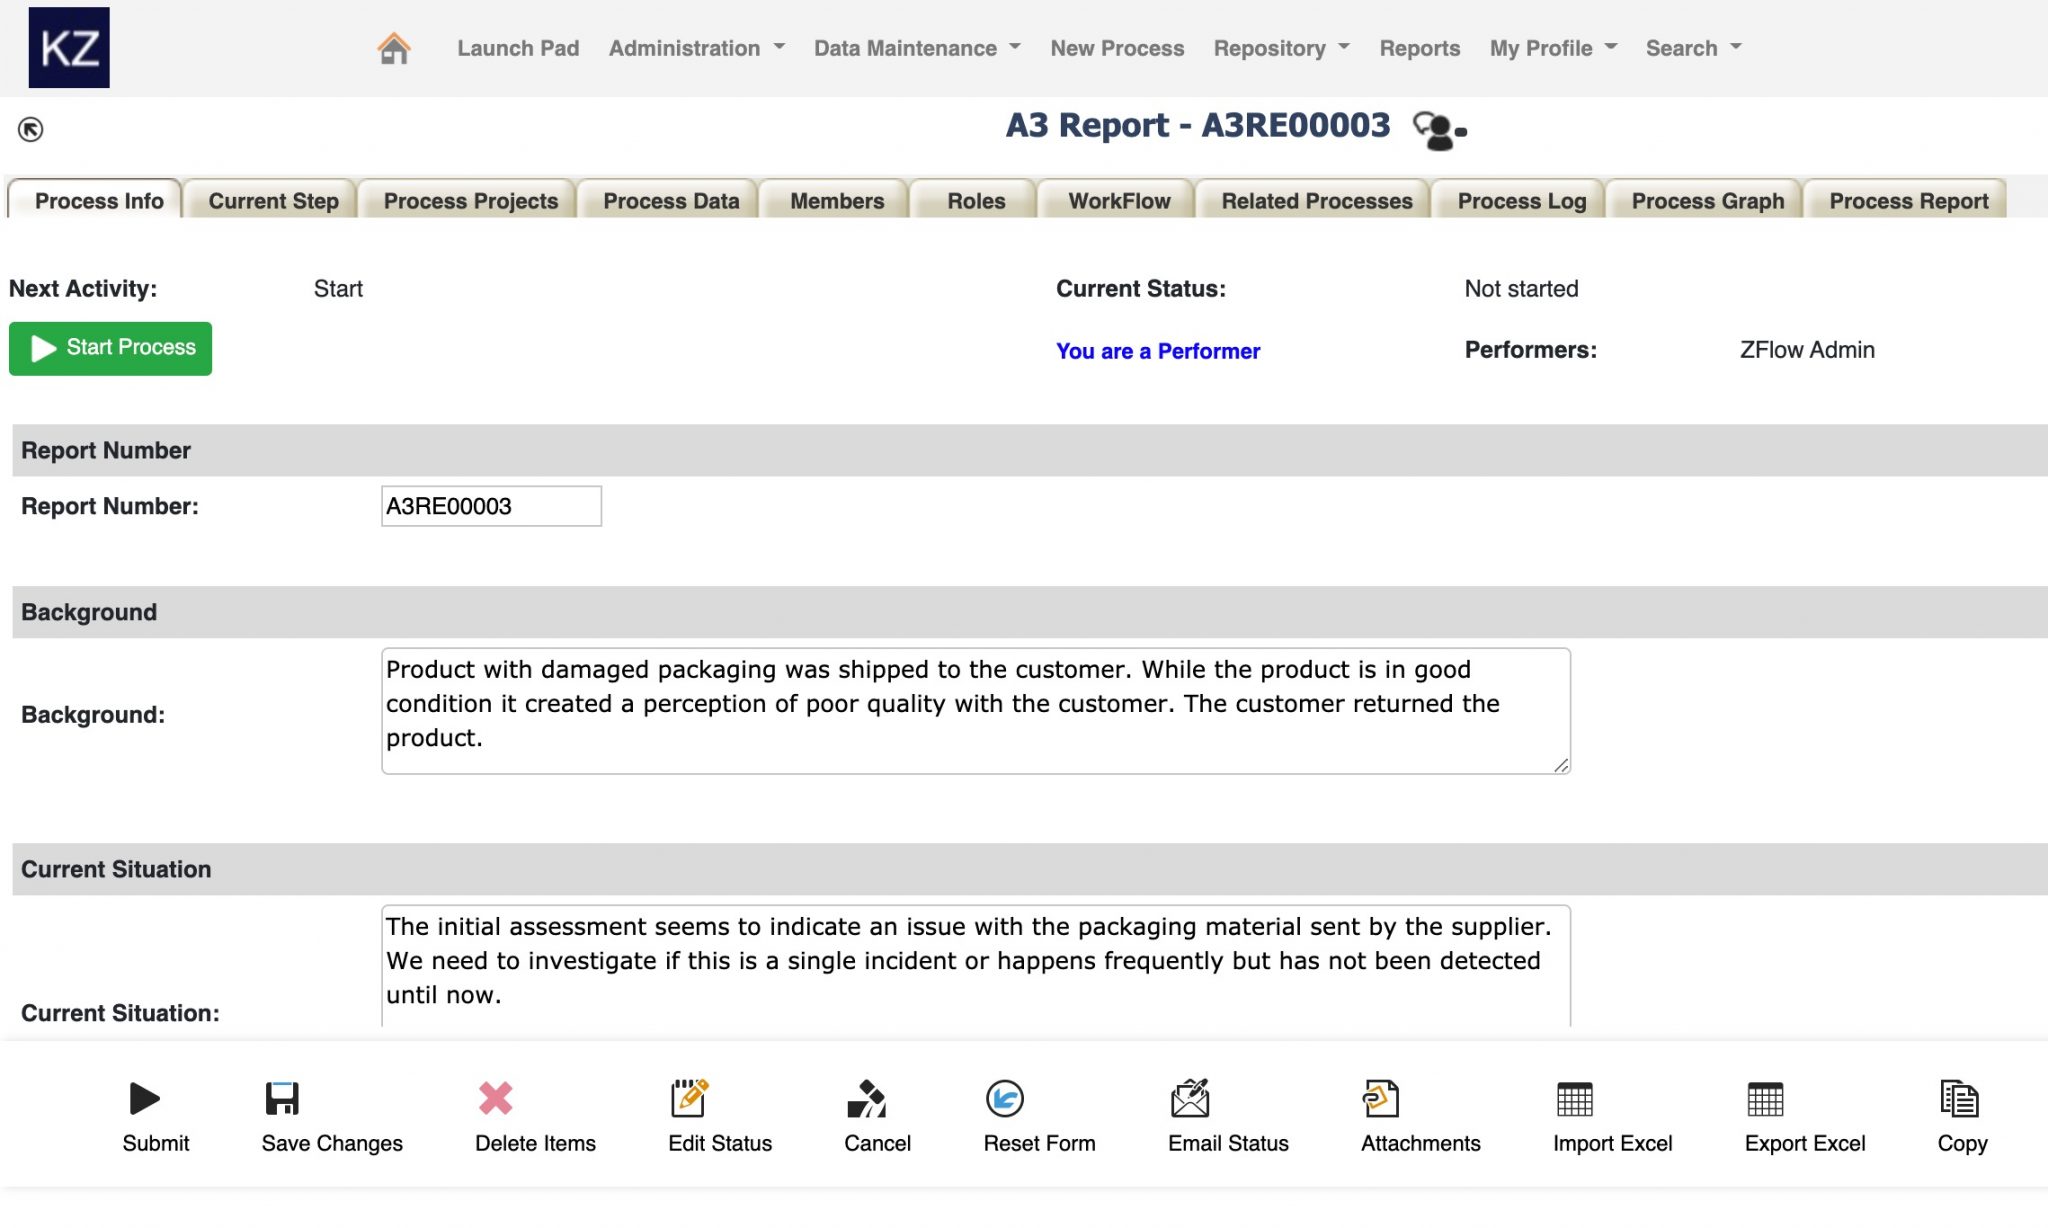This screenshot has width=2048, height=1228.
Task: Expand the Repository dropdown
Action: tap(1273, 48)
